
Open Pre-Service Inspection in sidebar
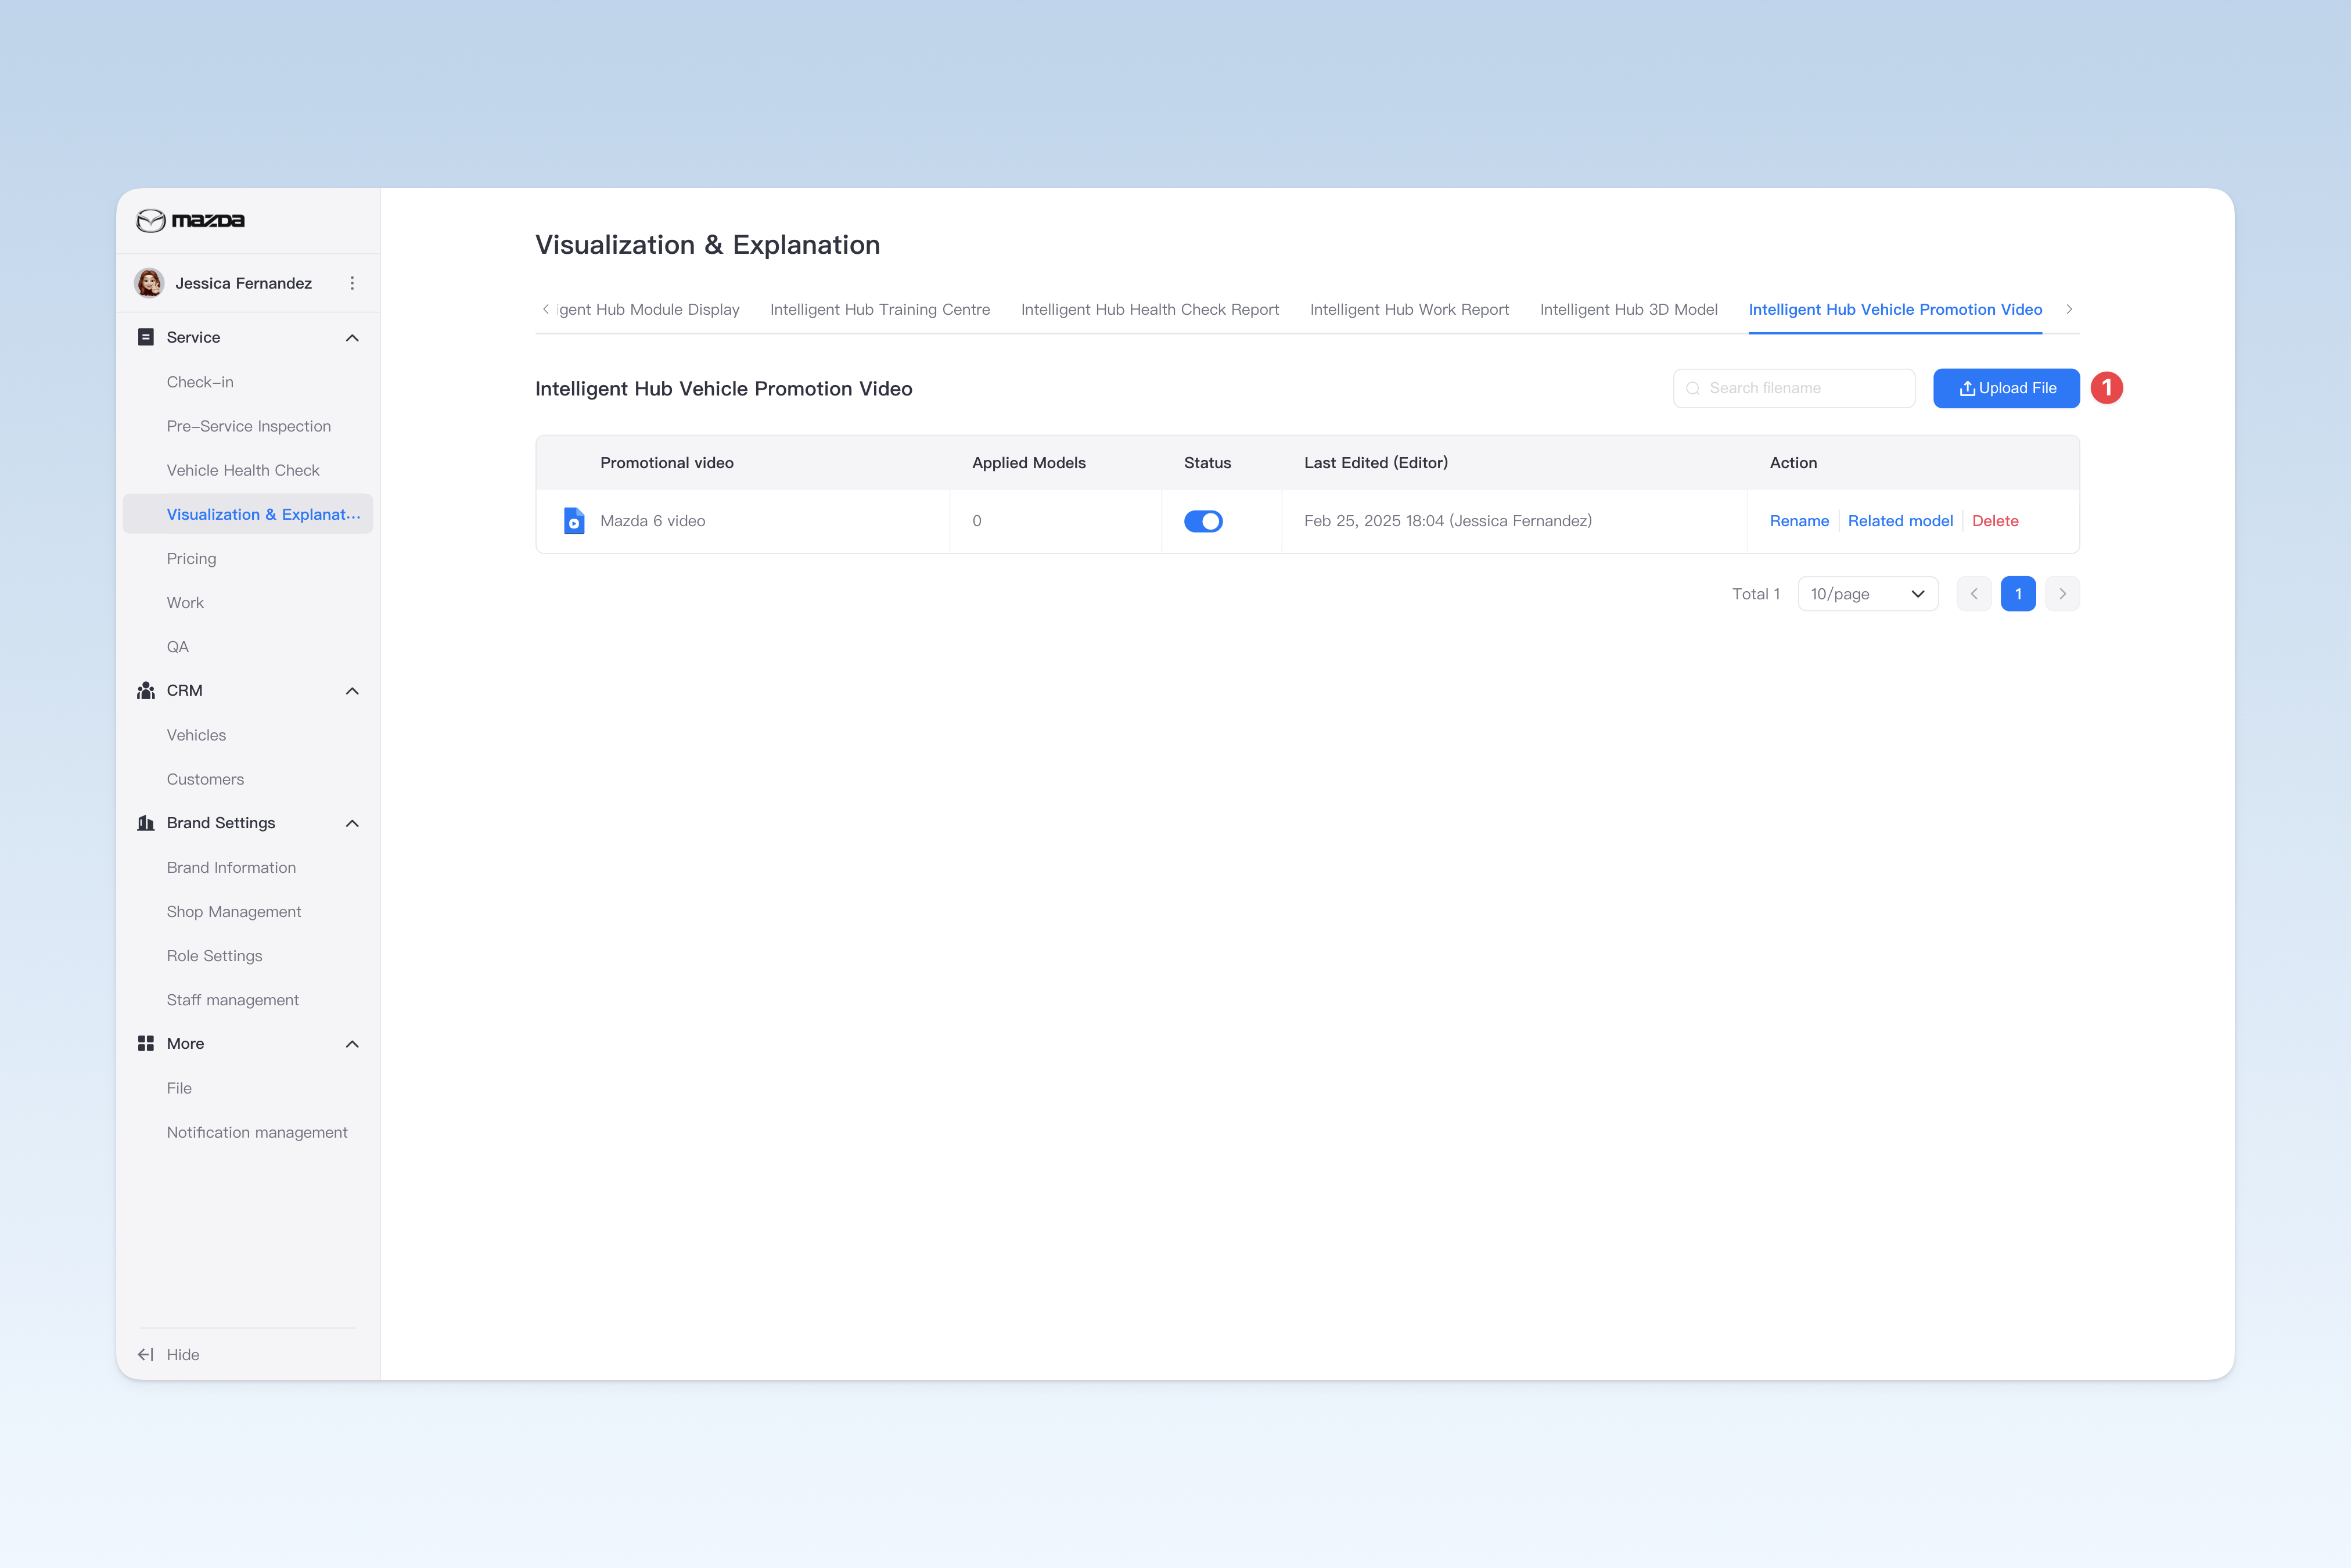pyautogui.click(x=249, y=426)
